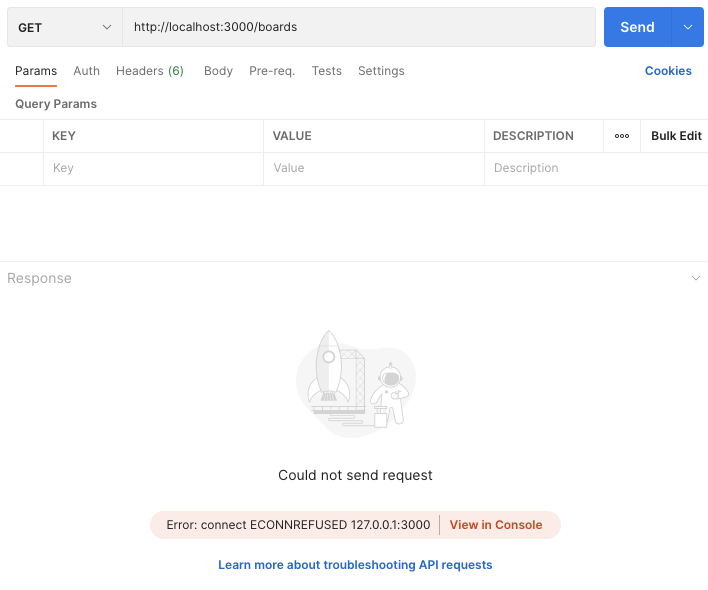Click the three-dots column options icon
Screen dimensions: 708x590
[622, 136]
